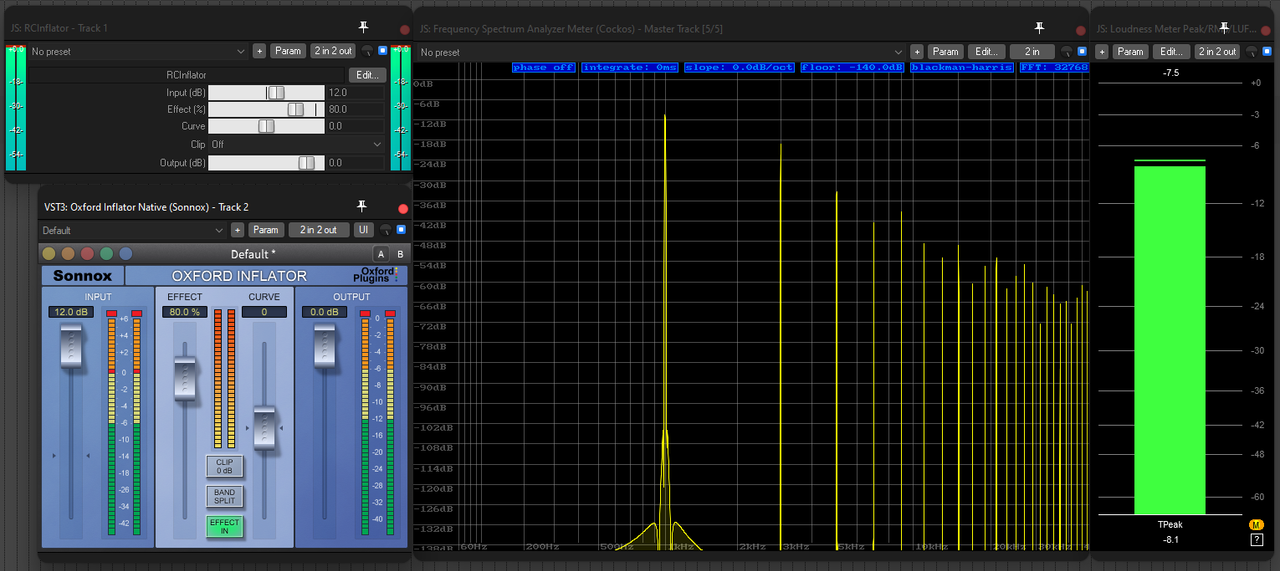Click the Oxford Plugins logo
The image size is (1280, 571).
pyautogui.click(x=377, y=275)
